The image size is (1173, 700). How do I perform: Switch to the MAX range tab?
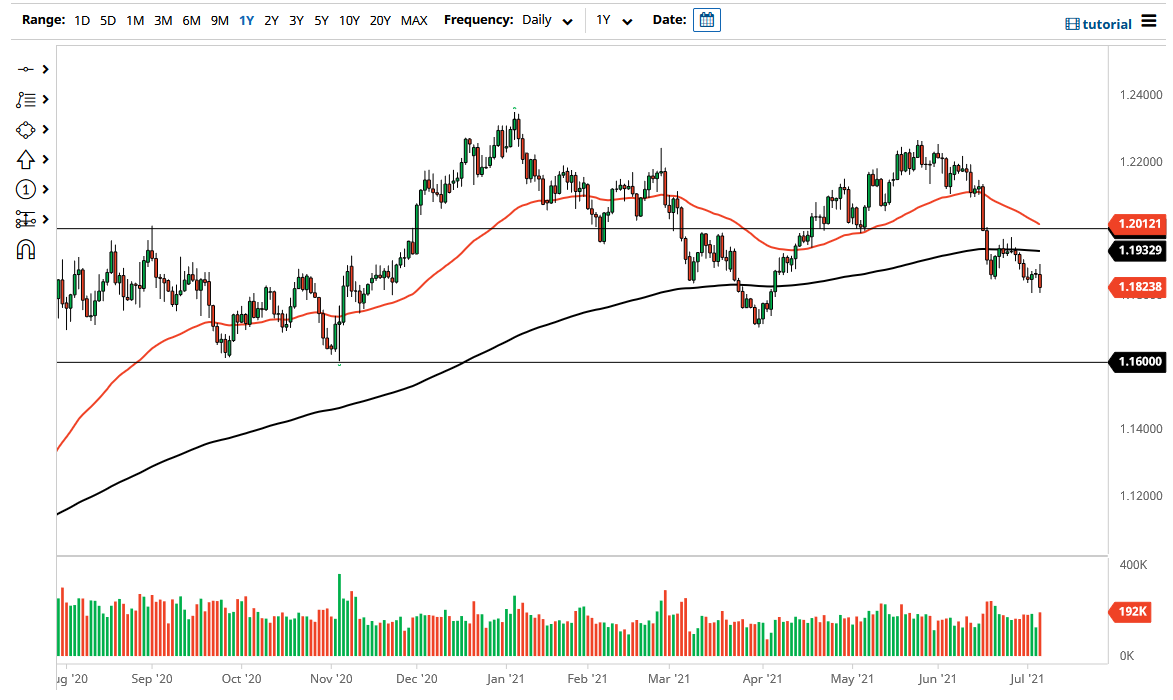tap(414, 20)
